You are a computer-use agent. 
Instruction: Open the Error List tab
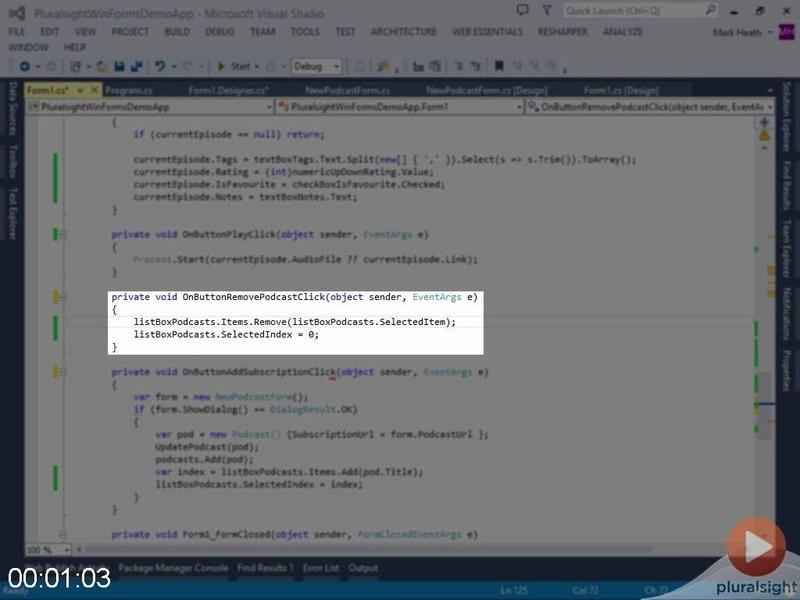pyautogui.click(x=321, y=568)
